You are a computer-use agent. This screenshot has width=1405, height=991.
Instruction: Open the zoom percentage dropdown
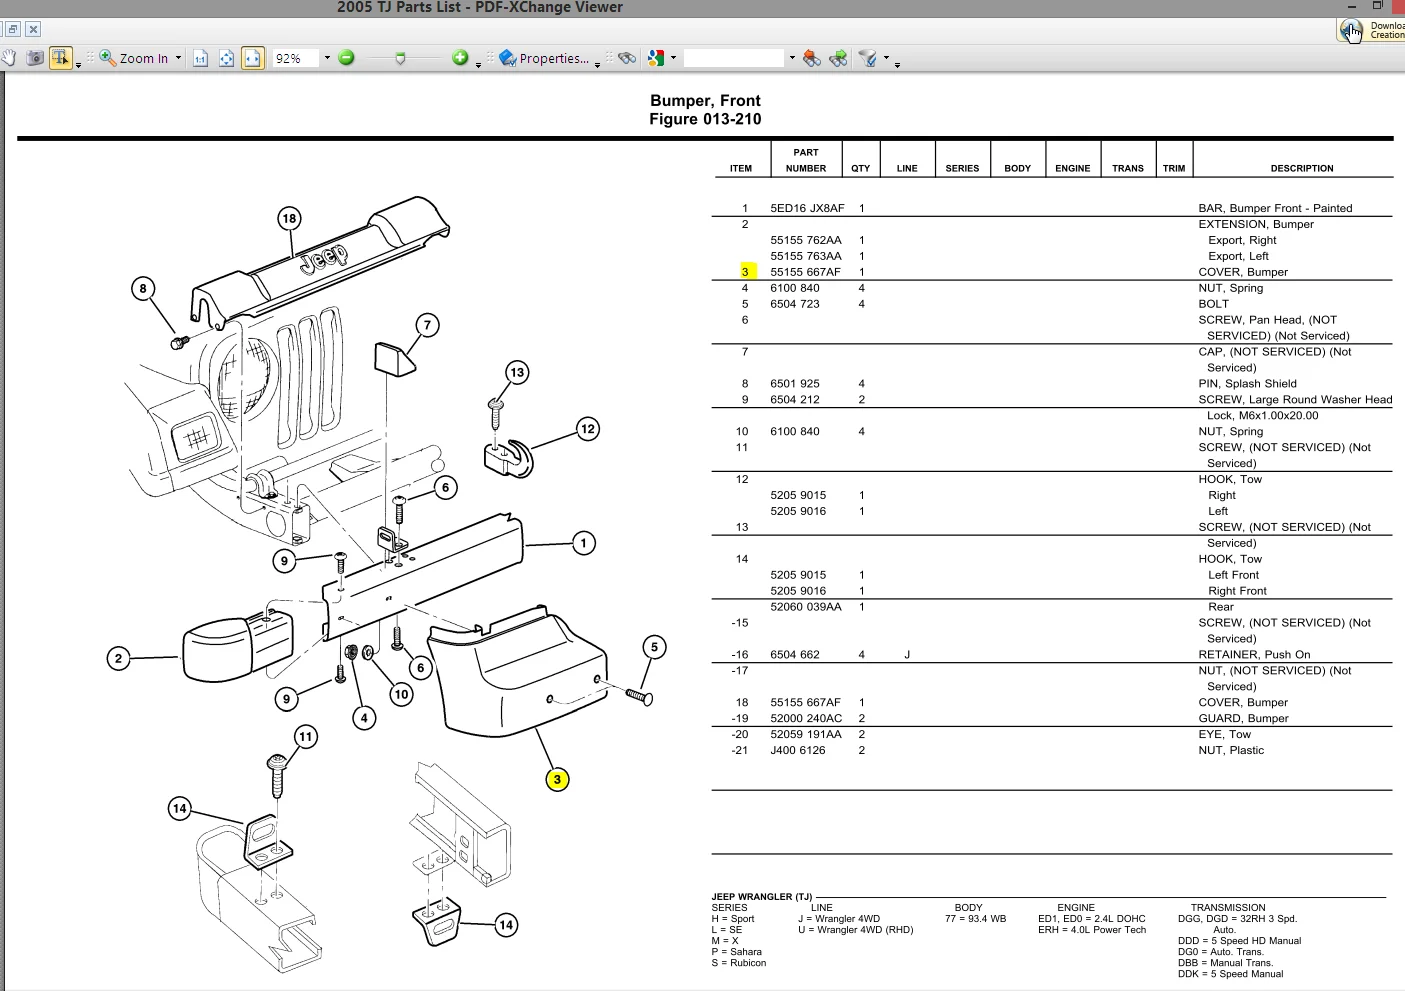327,58
